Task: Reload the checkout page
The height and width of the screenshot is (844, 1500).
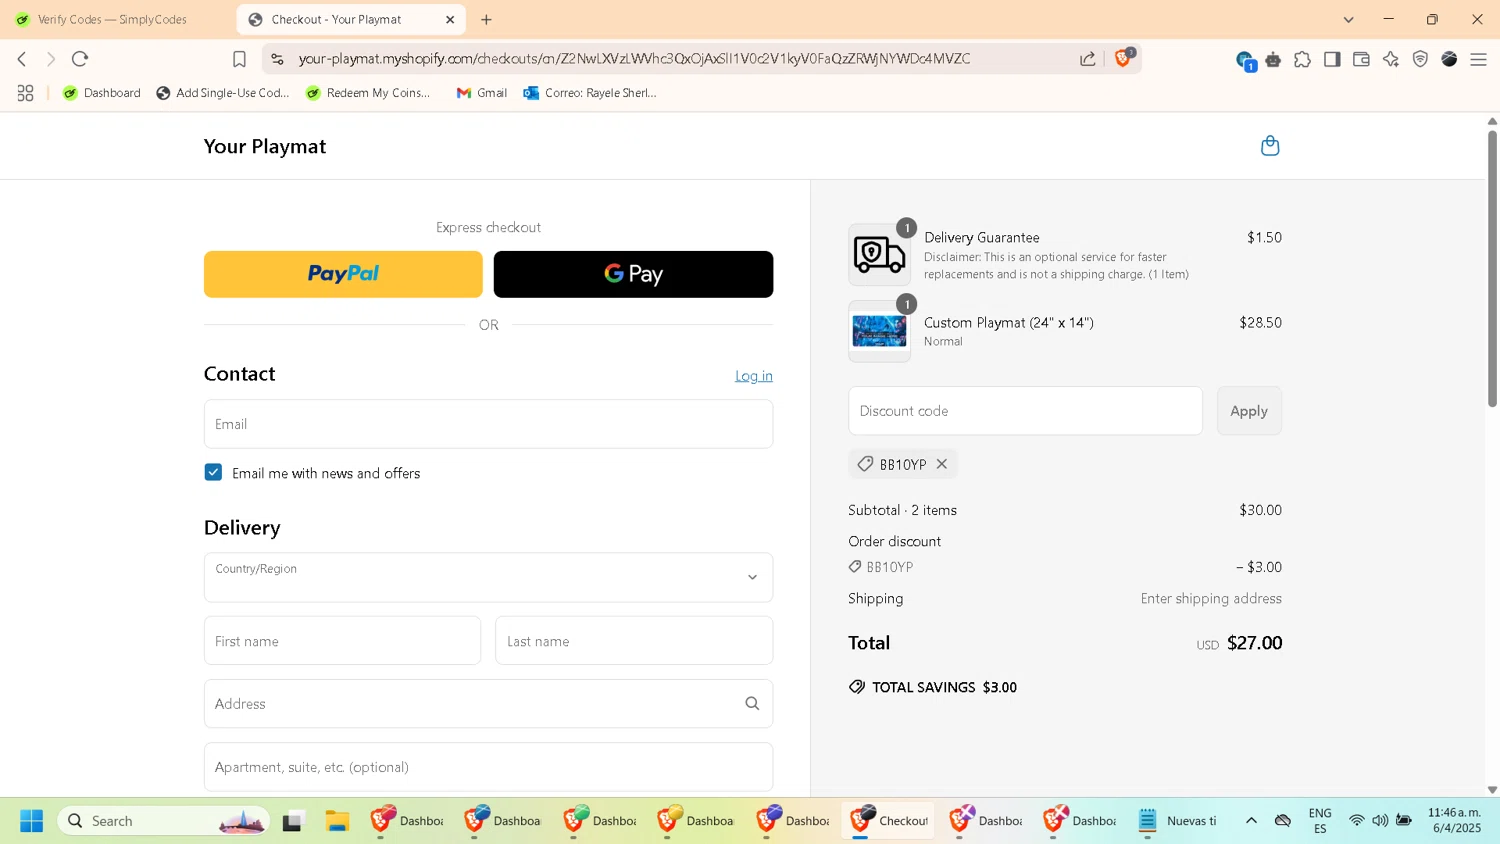Action: (80, 59)
